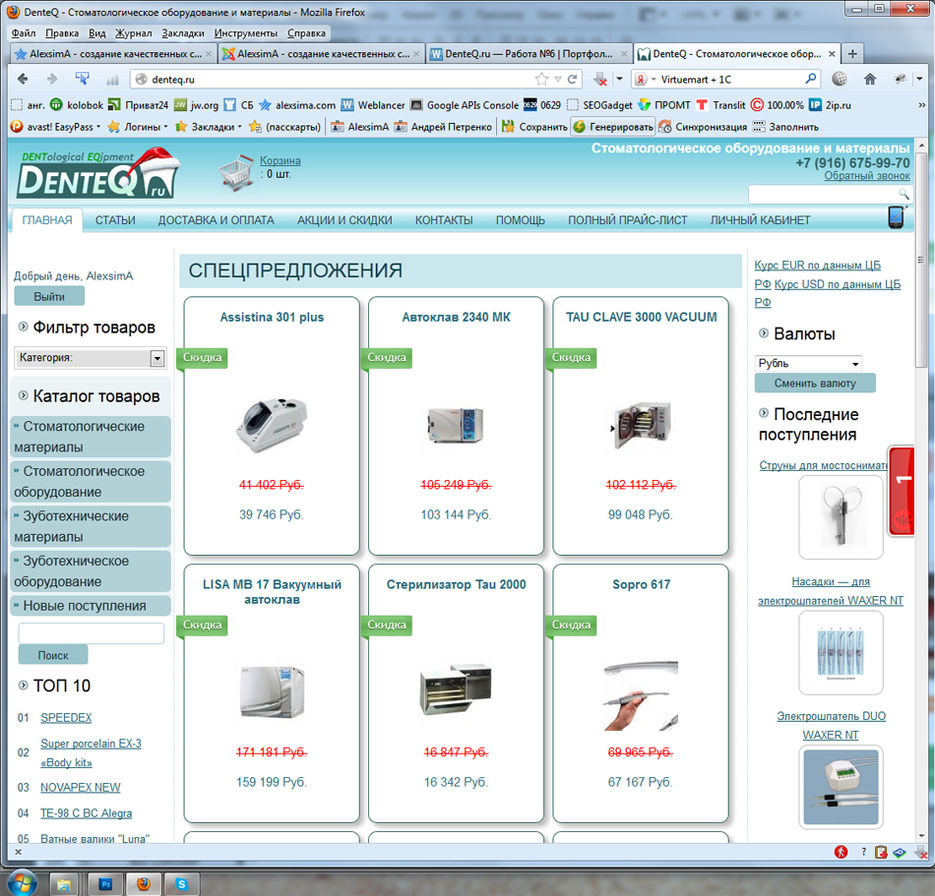
Task: Click the page vertical scrollbar thumb
Action: coord(921,261)
